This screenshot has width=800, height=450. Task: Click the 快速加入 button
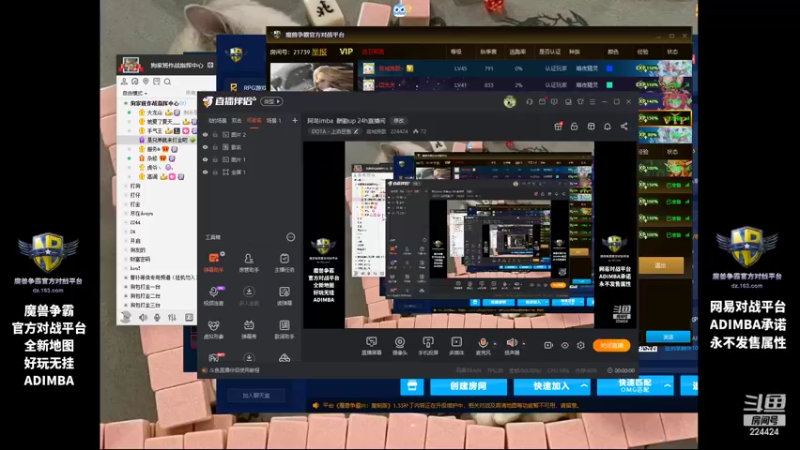pyautogui.click(x=551, y=386)
